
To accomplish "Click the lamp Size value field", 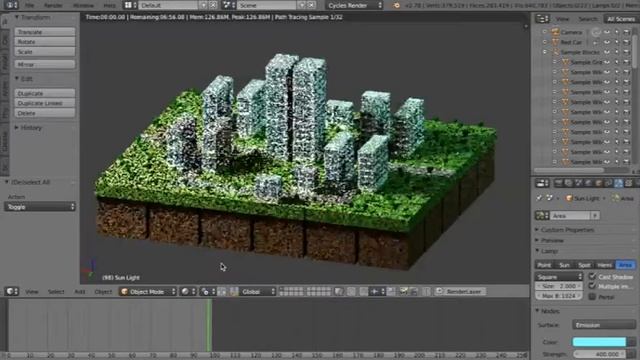I will 559,286.
